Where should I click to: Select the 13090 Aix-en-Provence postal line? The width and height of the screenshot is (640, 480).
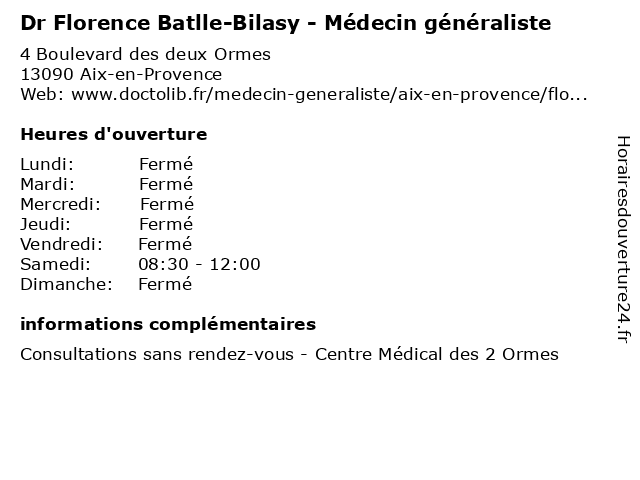click(x=121, y=74)
